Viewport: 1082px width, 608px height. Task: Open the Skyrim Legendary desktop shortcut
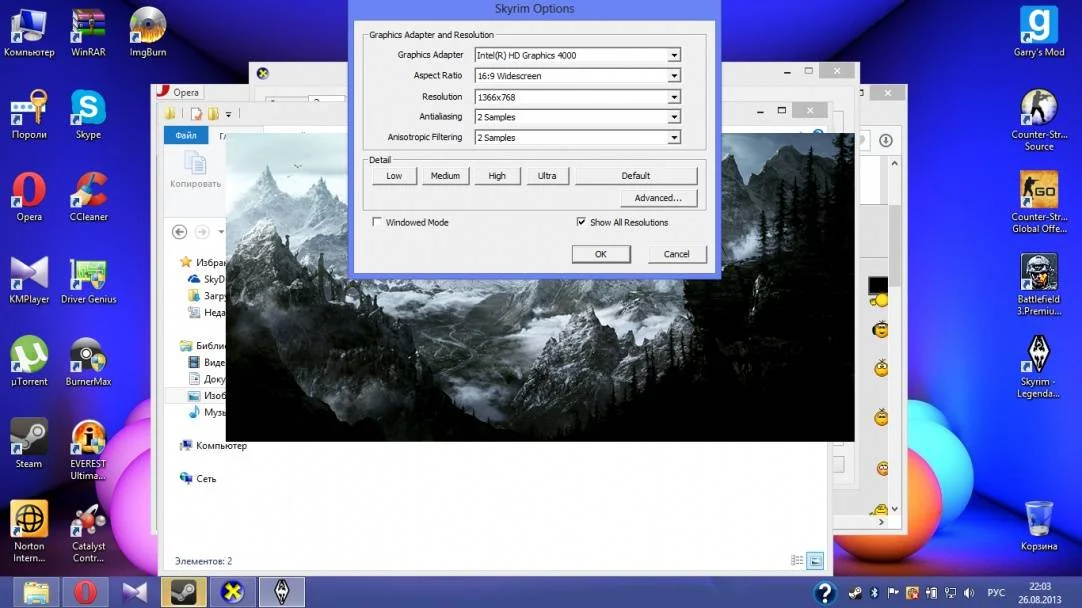[x=1039, y=366]
